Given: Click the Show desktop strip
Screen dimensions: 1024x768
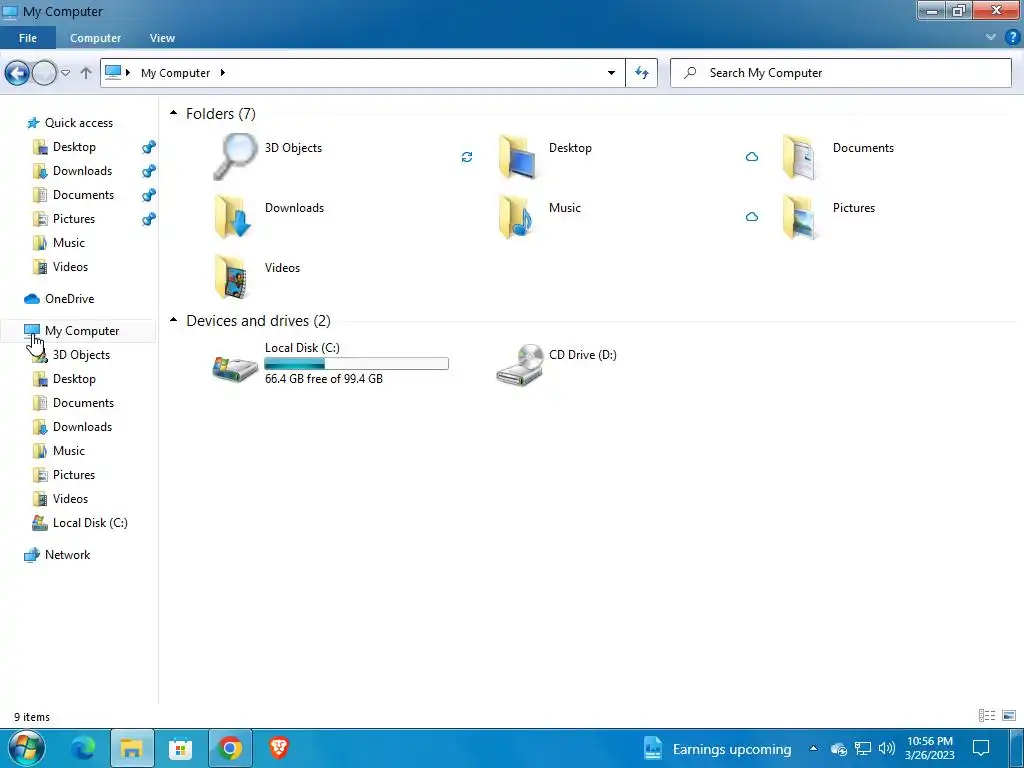Looking at the screenshot, I should pyautogui.click(x=1017, y=748).
